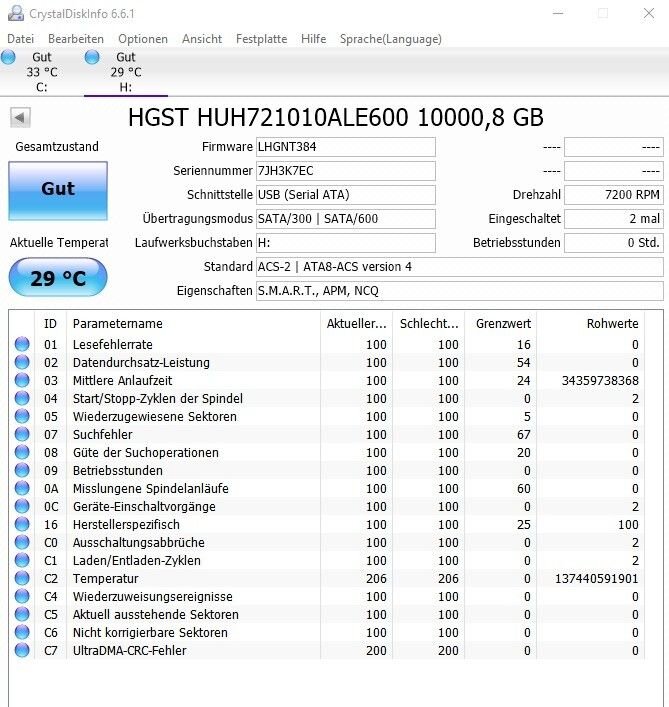Open the Bearbeiten menu
669x707 pixels.
[x=76, y=39]
